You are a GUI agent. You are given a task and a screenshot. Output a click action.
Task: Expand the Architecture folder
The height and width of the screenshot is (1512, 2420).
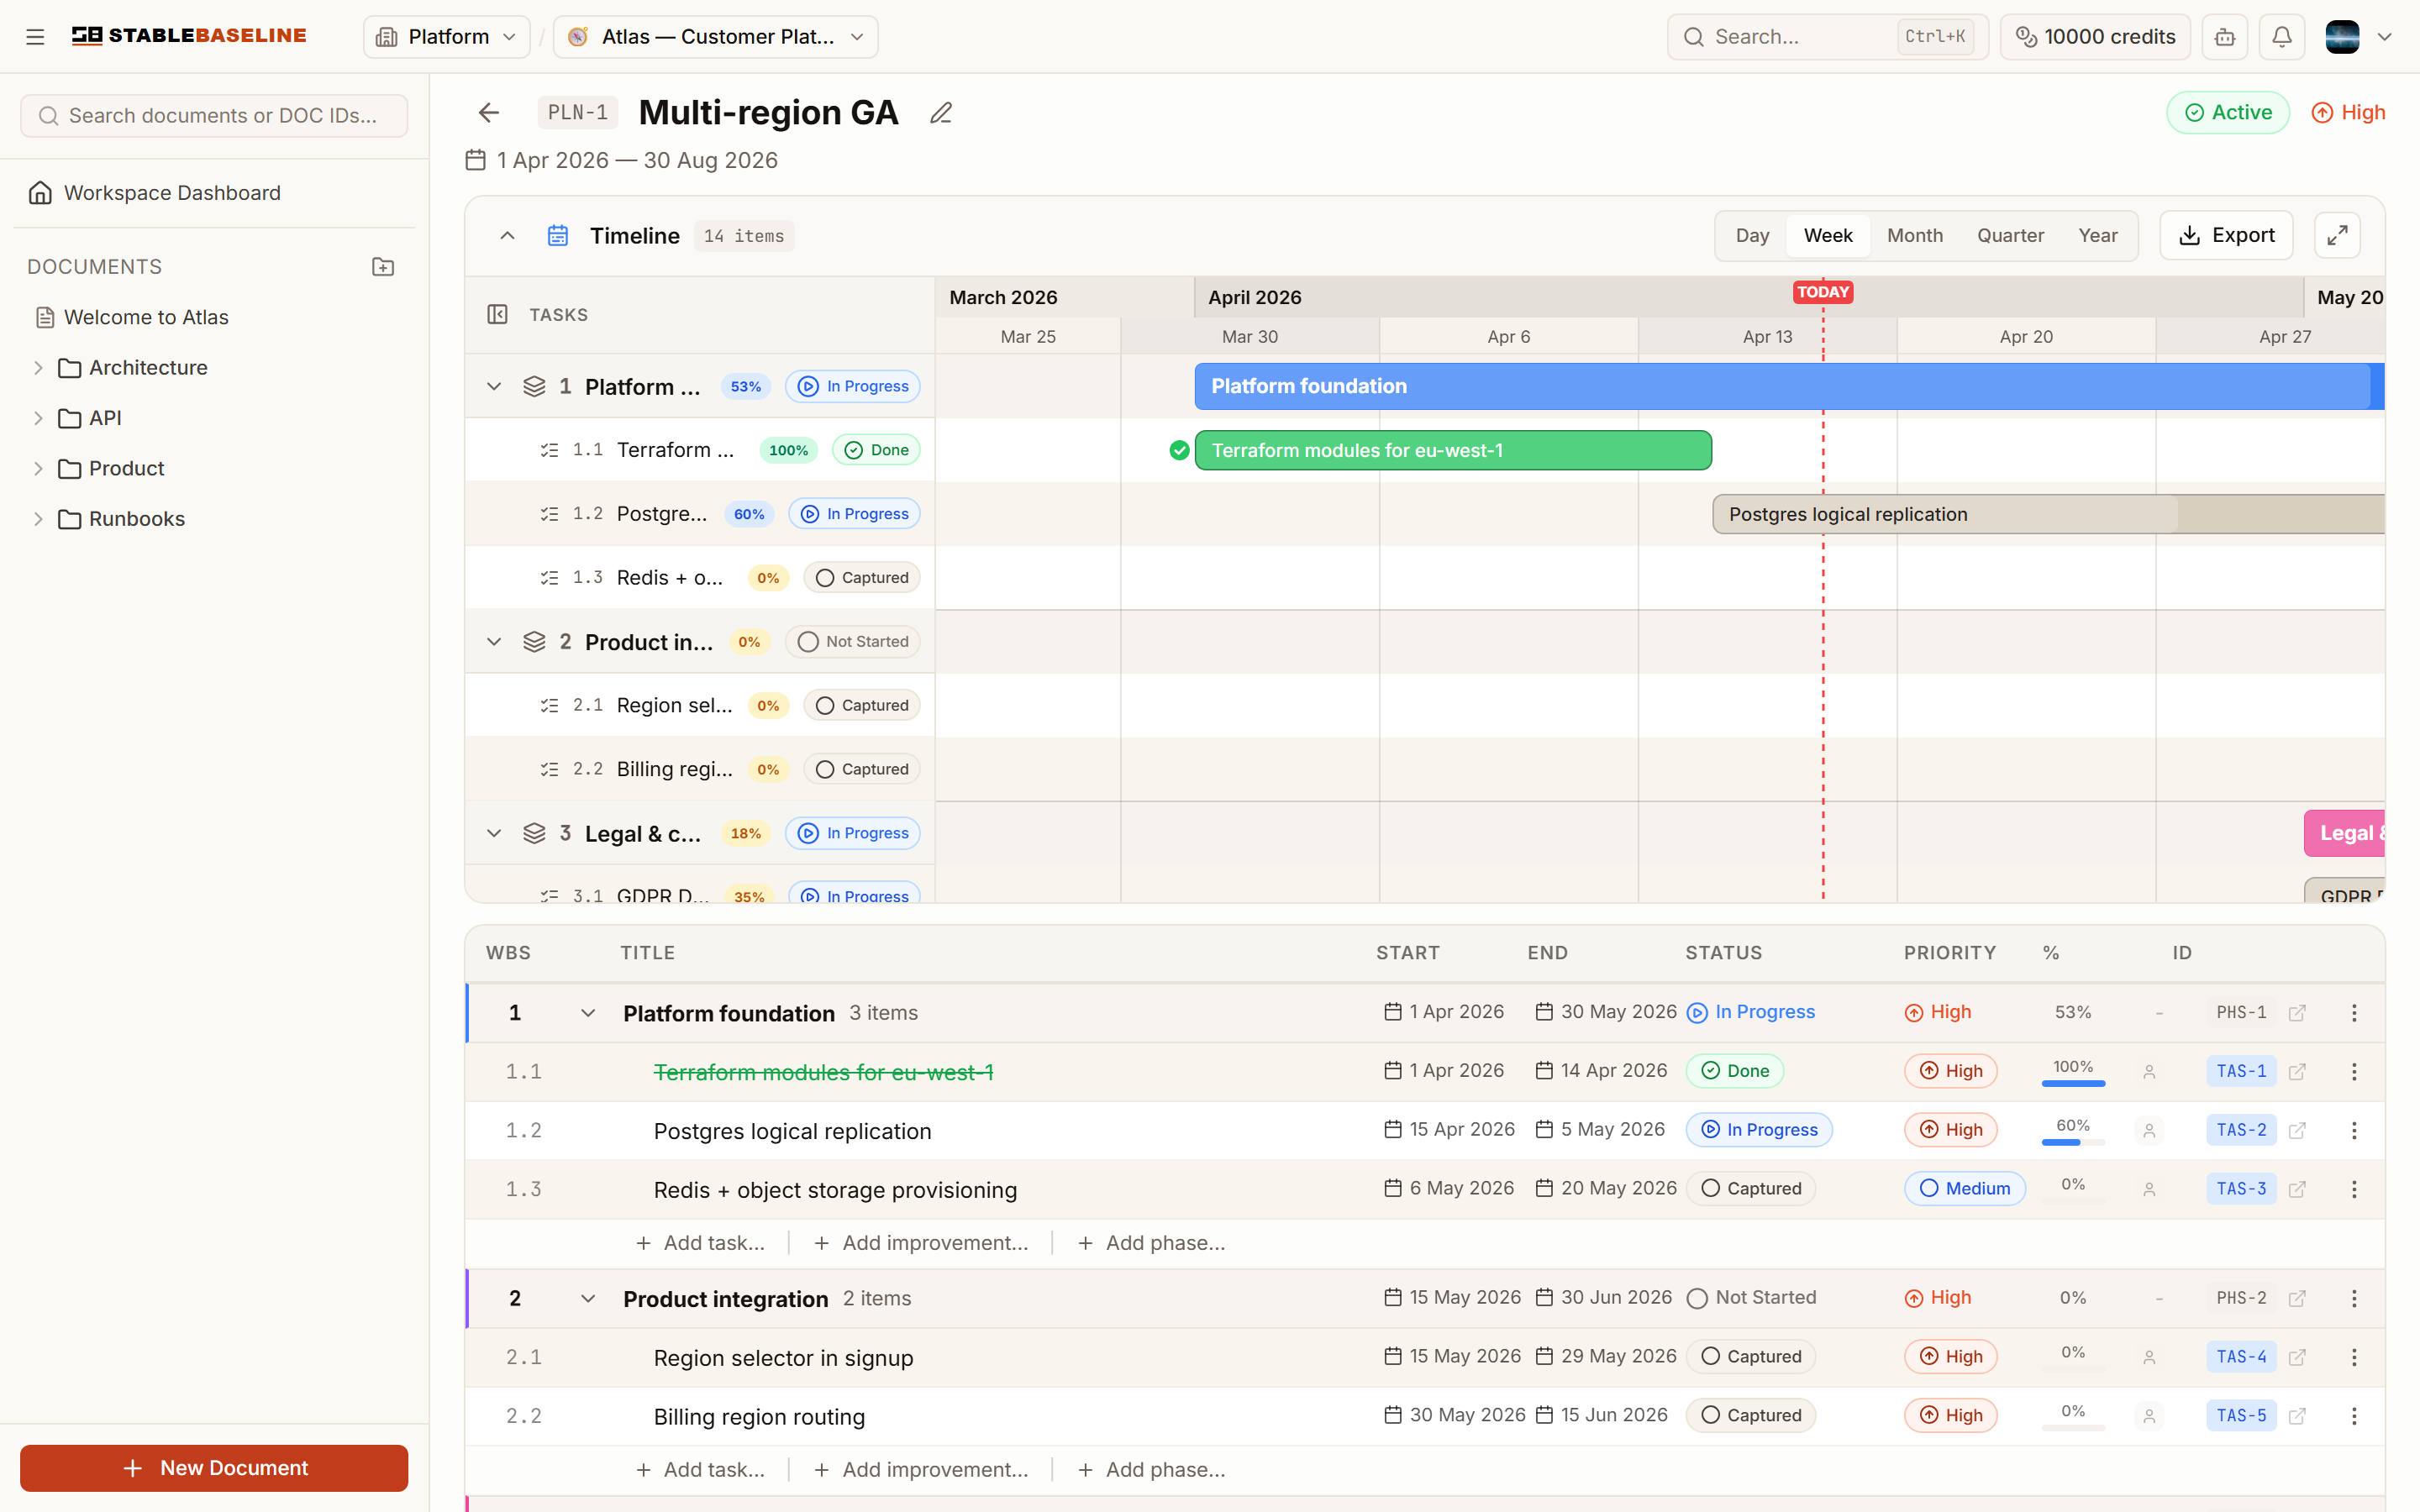click(x=38, y=368)
